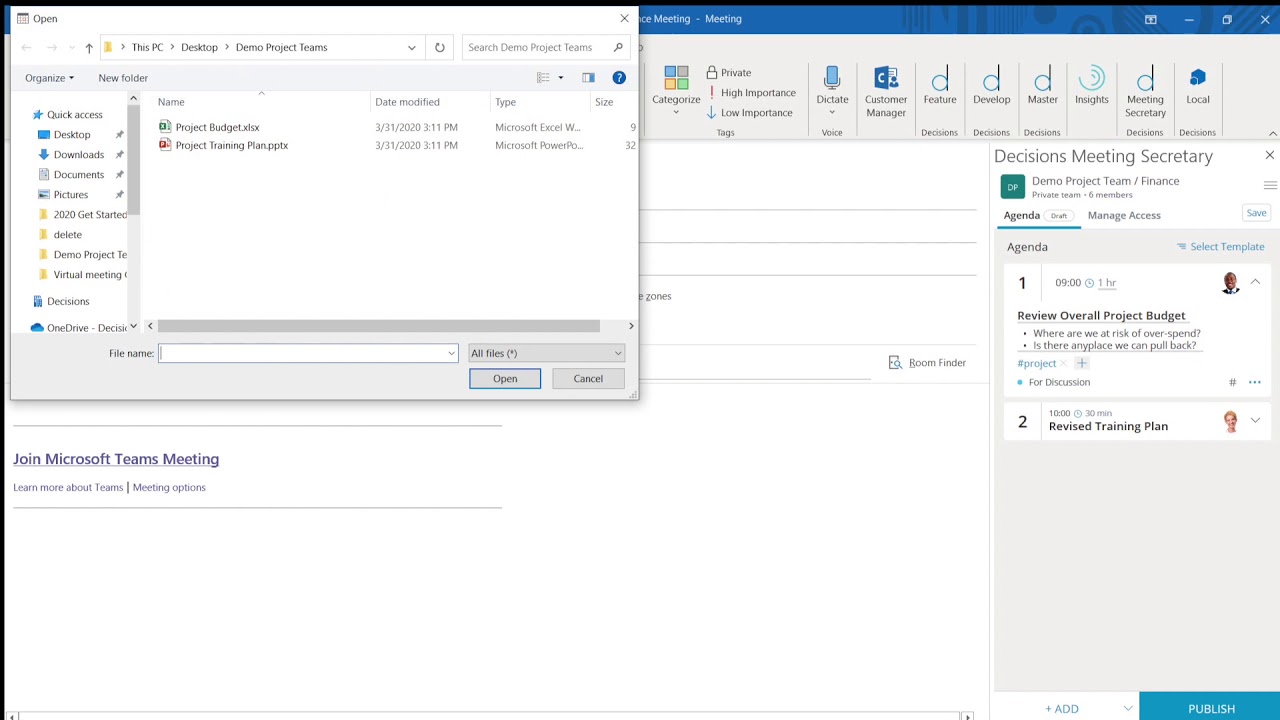
Task: Open the more options dots on agenda item 1
Action: 1255,382
